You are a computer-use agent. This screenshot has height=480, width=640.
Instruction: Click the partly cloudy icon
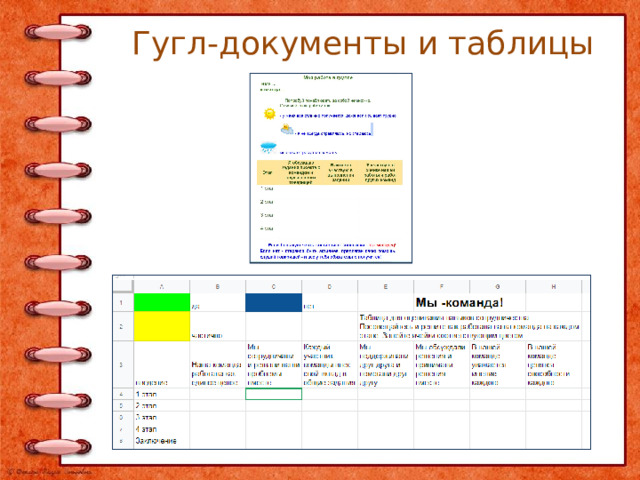point(287,129)
